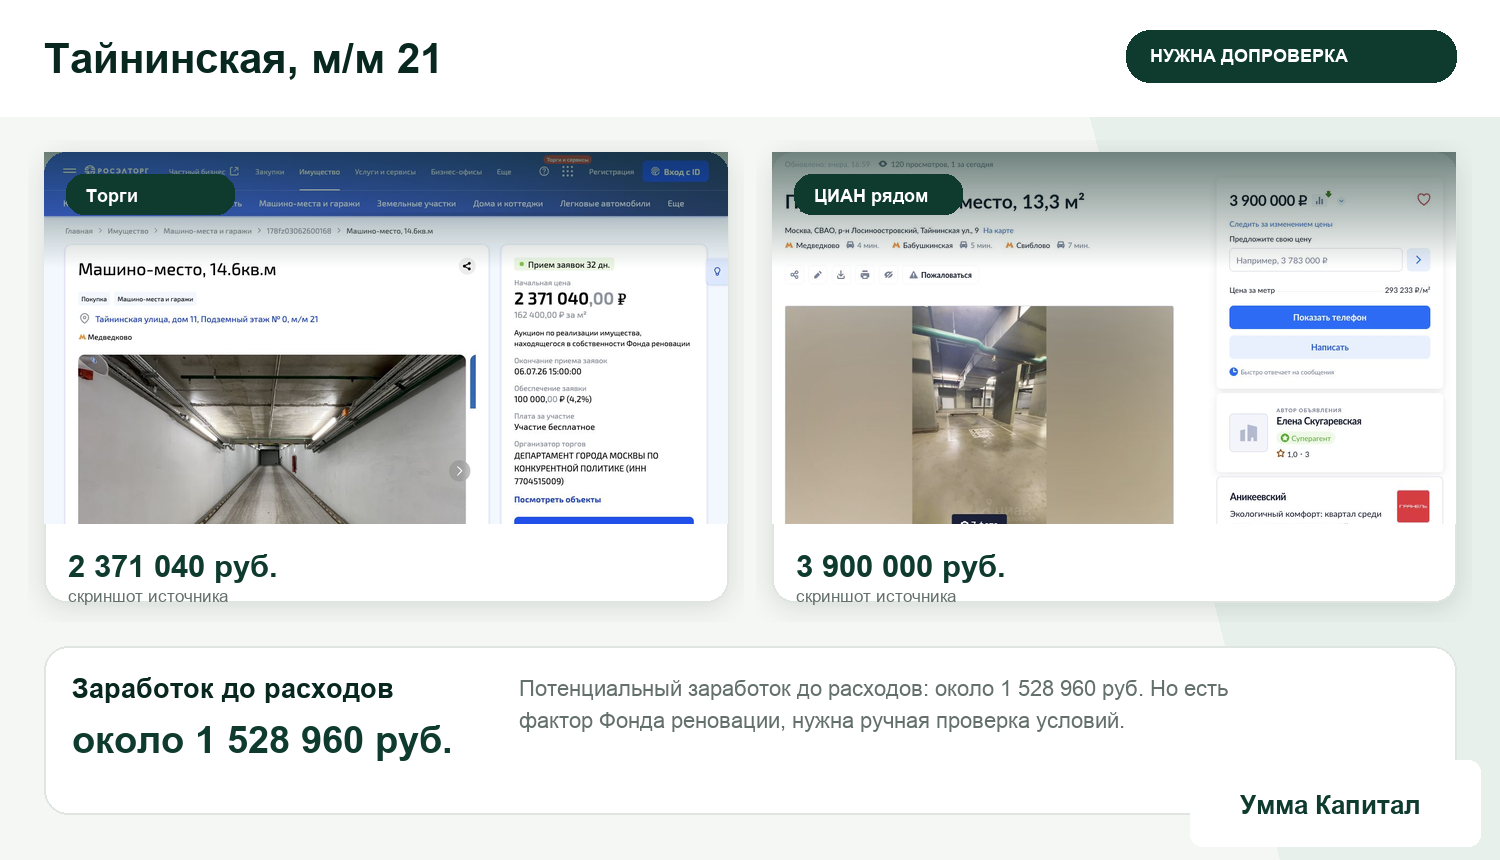Click the lightbulb hint icon at Rosseltorg edge
This screenshot has width=1500, height=860.
(x=717, y=271)
